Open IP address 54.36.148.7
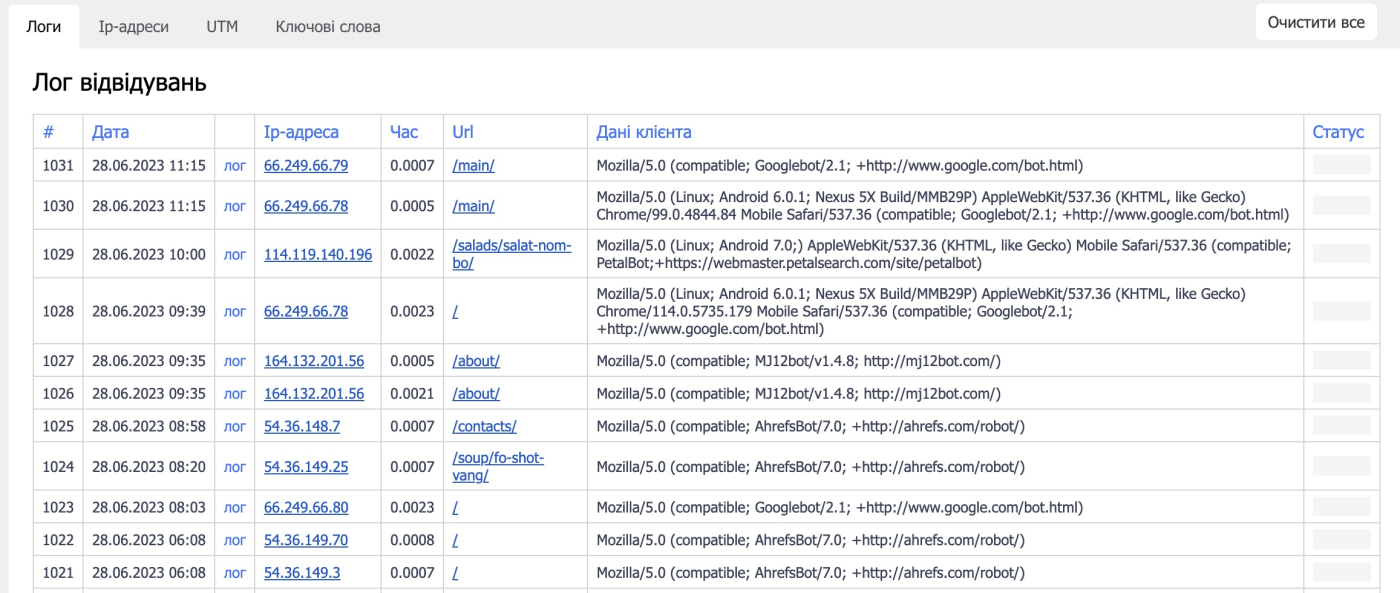 pos(302,427)
